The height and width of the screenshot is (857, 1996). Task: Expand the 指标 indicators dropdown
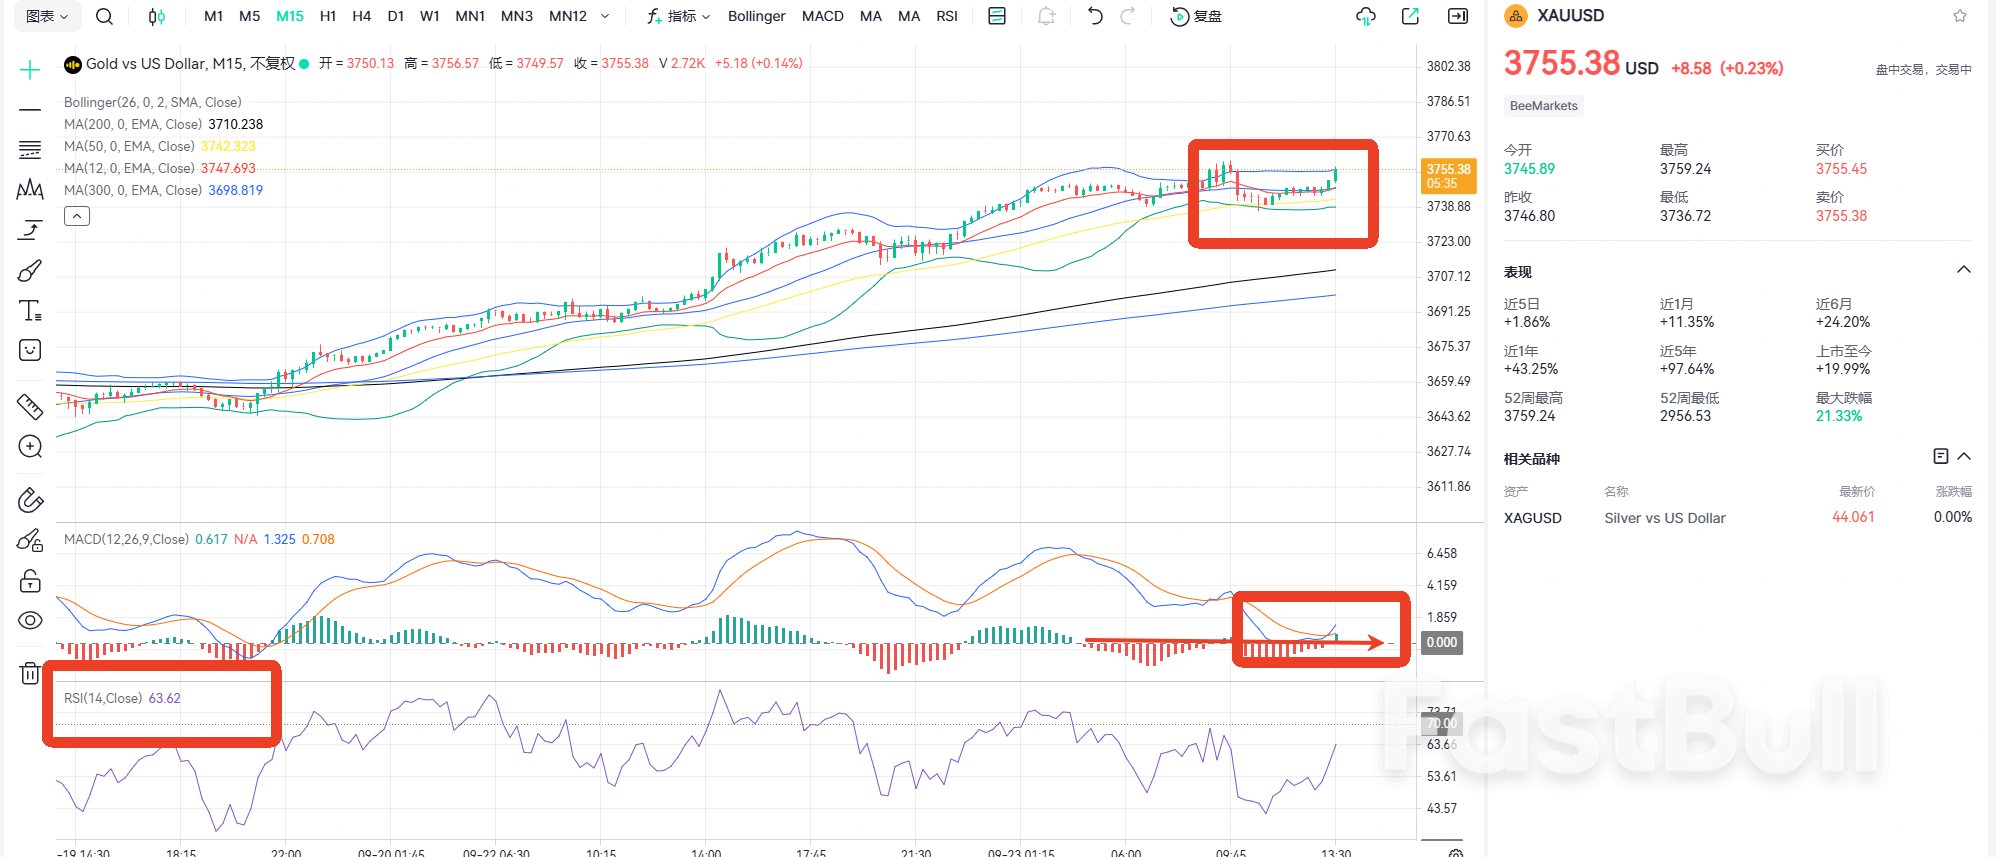(x=679, y=16)
